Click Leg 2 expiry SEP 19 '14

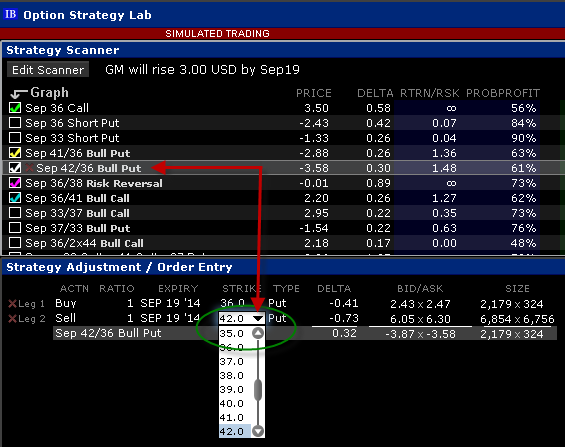(170, 318)
